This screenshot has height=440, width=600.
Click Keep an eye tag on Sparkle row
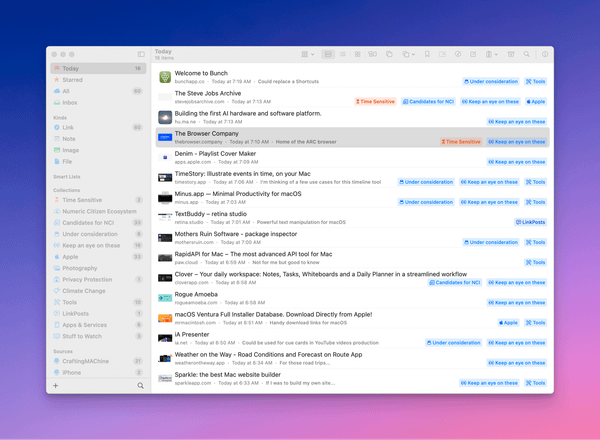point(489,383)
